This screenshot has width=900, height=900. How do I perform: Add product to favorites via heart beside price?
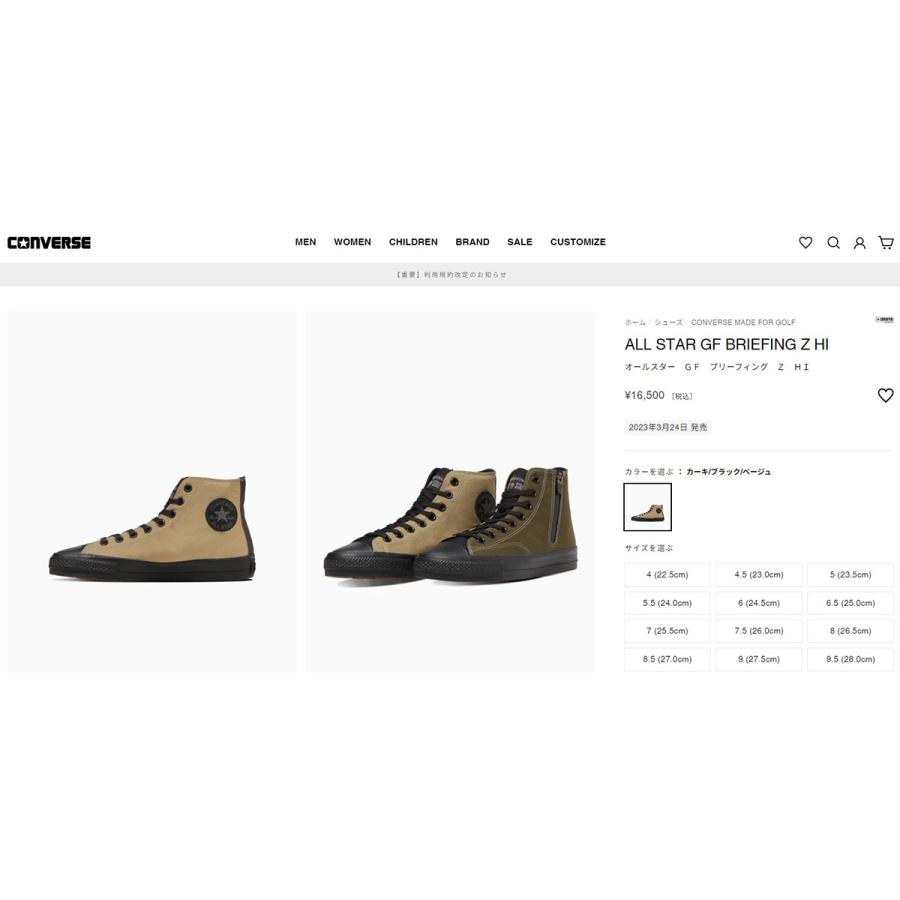886,395
